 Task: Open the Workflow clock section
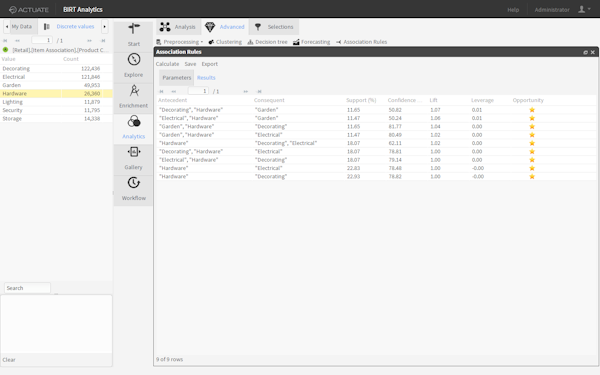pos(134,189)
